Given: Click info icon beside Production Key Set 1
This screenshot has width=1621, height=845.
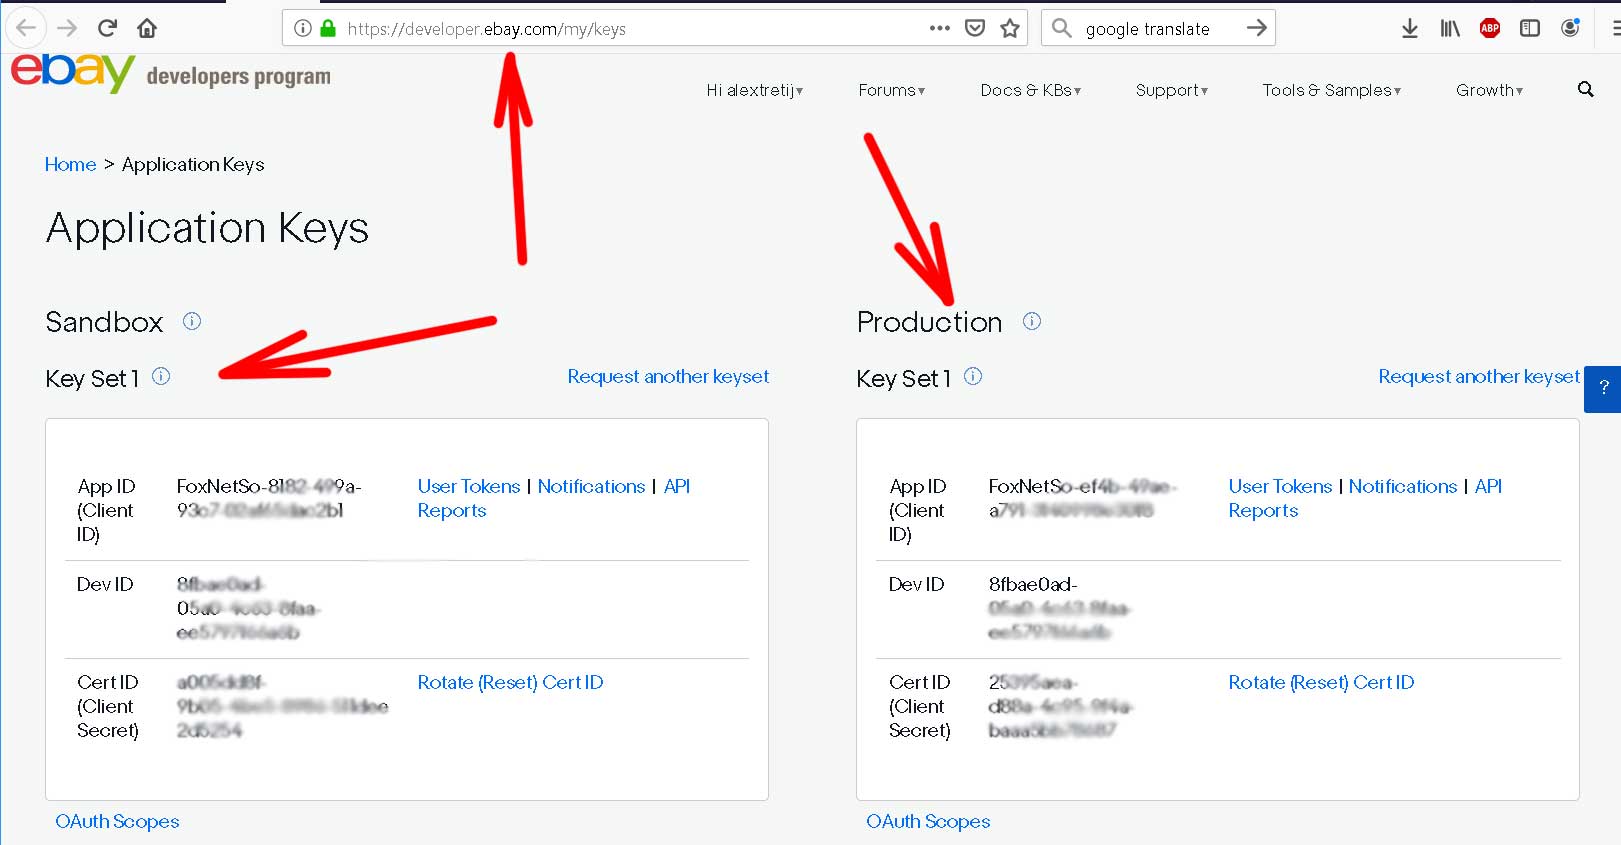Looking at the screenshot, I should coord(973,376).
